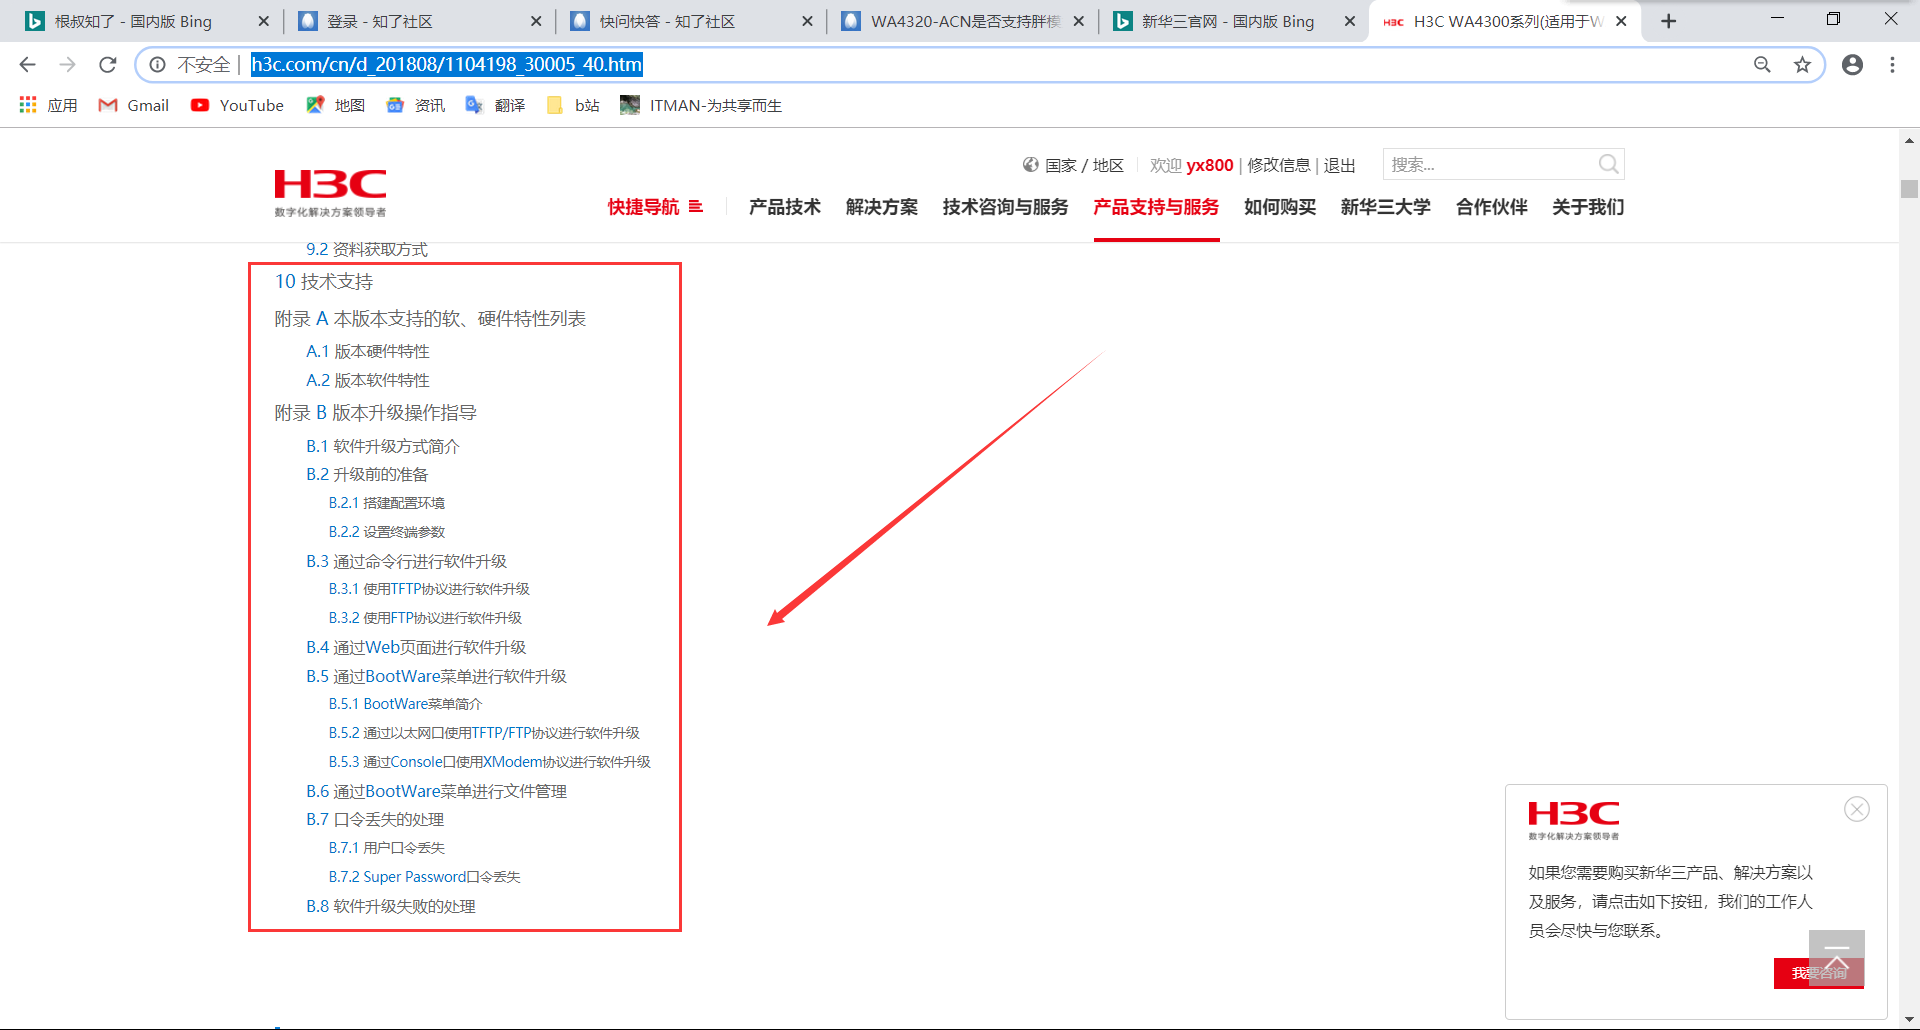Screen dimensions: 1920x1030
Task: Open the 产品支持与服务 menu
Action: pos(1156,207)
